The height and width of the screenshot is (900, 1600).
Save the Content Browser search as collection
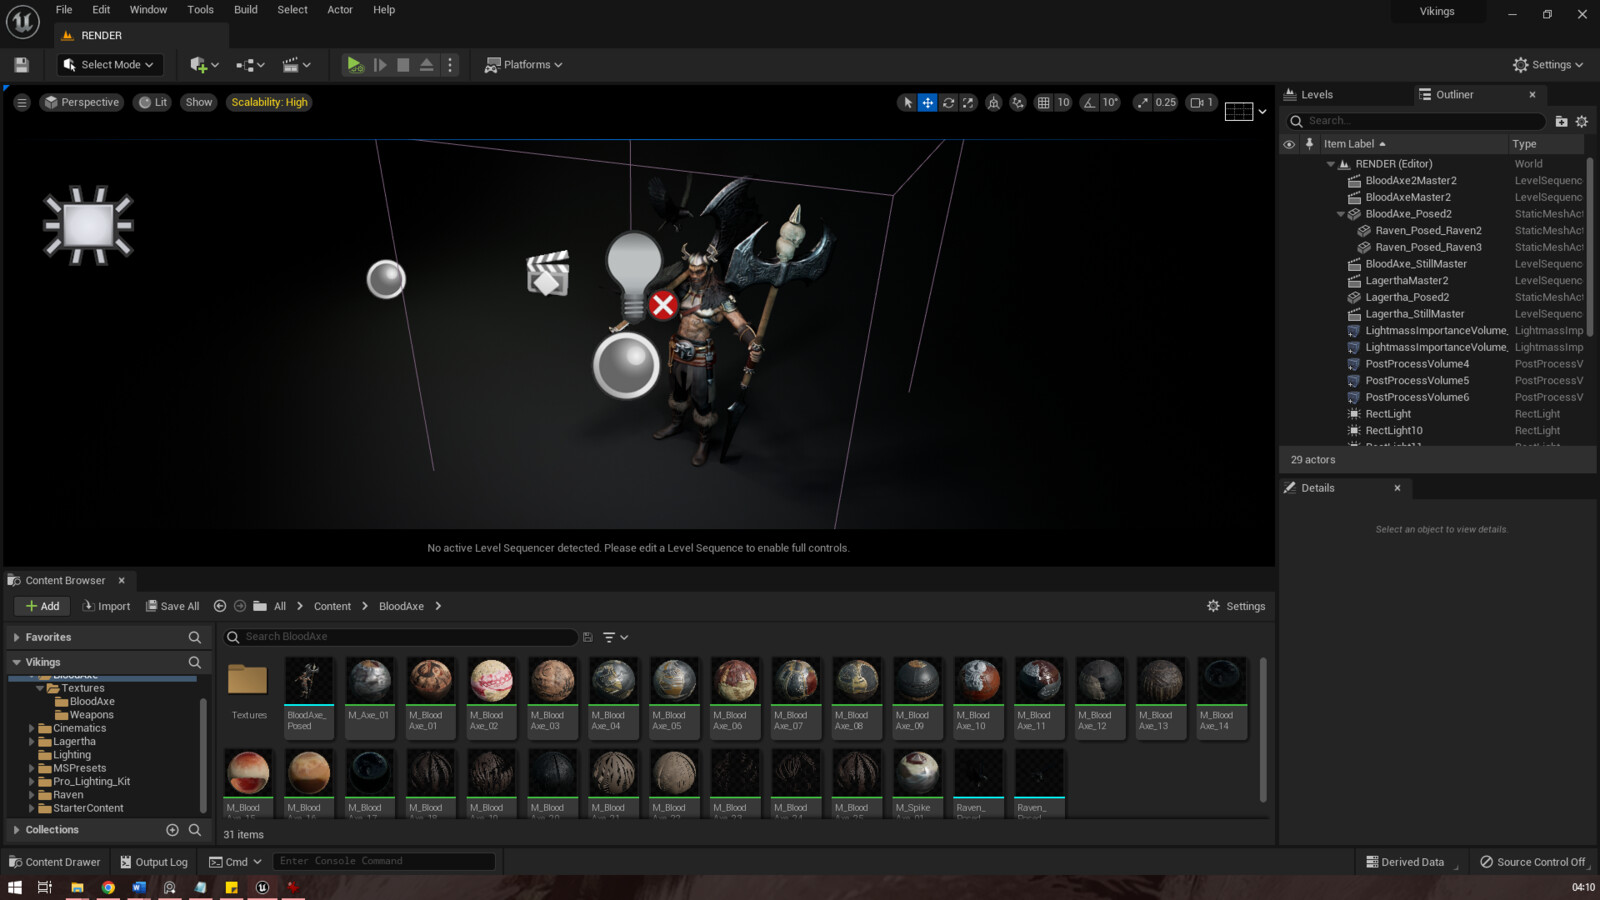[x=588, y=637]
